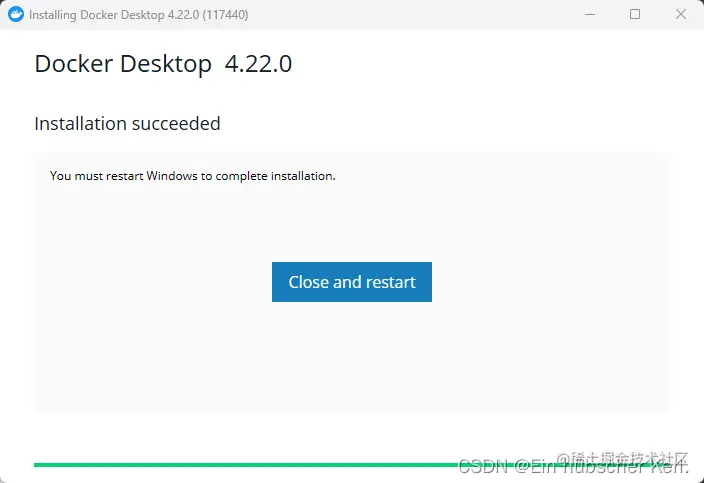
Task: Click the Docker whale icon in title bar
Action: click(16, 14)
